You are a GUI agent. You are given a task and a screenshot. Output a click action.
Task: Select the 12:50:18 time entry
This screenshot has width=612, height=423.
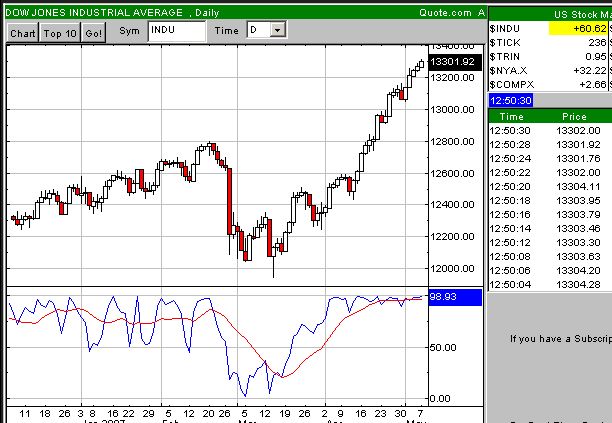[x=510, y=201]
